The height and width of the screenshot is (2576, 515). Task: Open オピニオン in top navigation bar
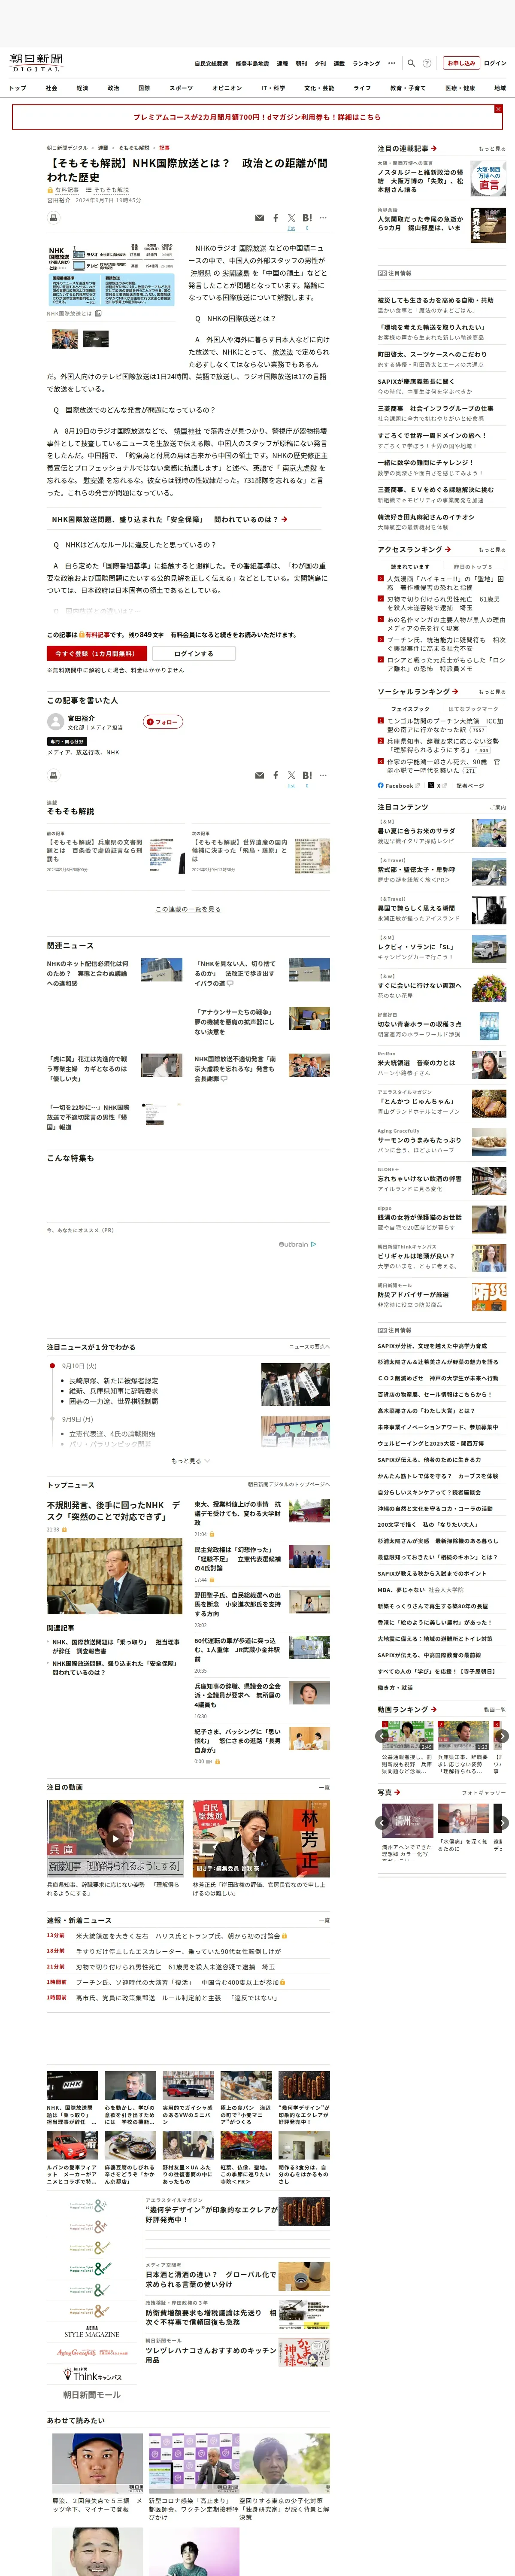[x=227, y=88]
